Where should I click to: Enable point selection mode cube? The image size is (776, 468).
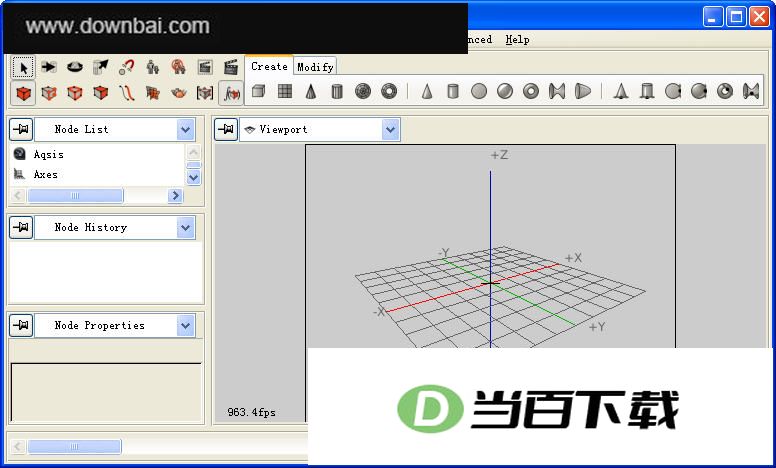click(49, 93)
